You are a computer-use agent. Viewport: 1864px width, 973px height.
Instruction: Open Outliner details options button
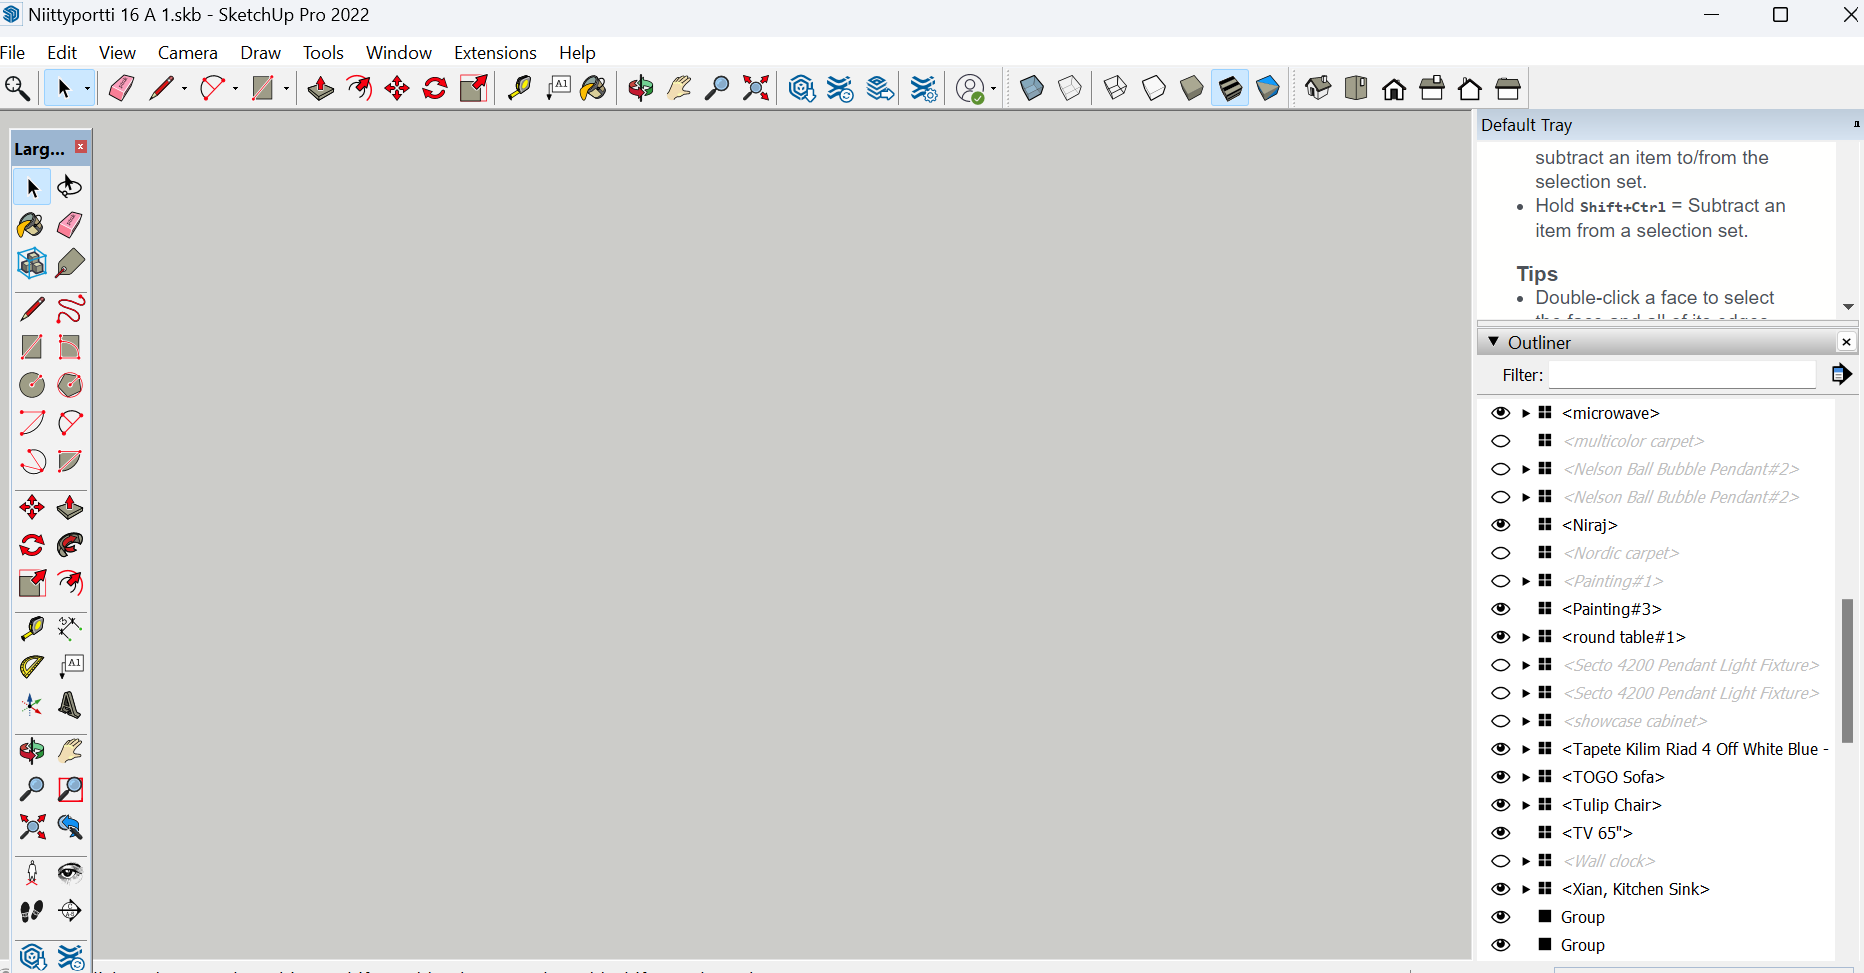(x=1841, y=374)
